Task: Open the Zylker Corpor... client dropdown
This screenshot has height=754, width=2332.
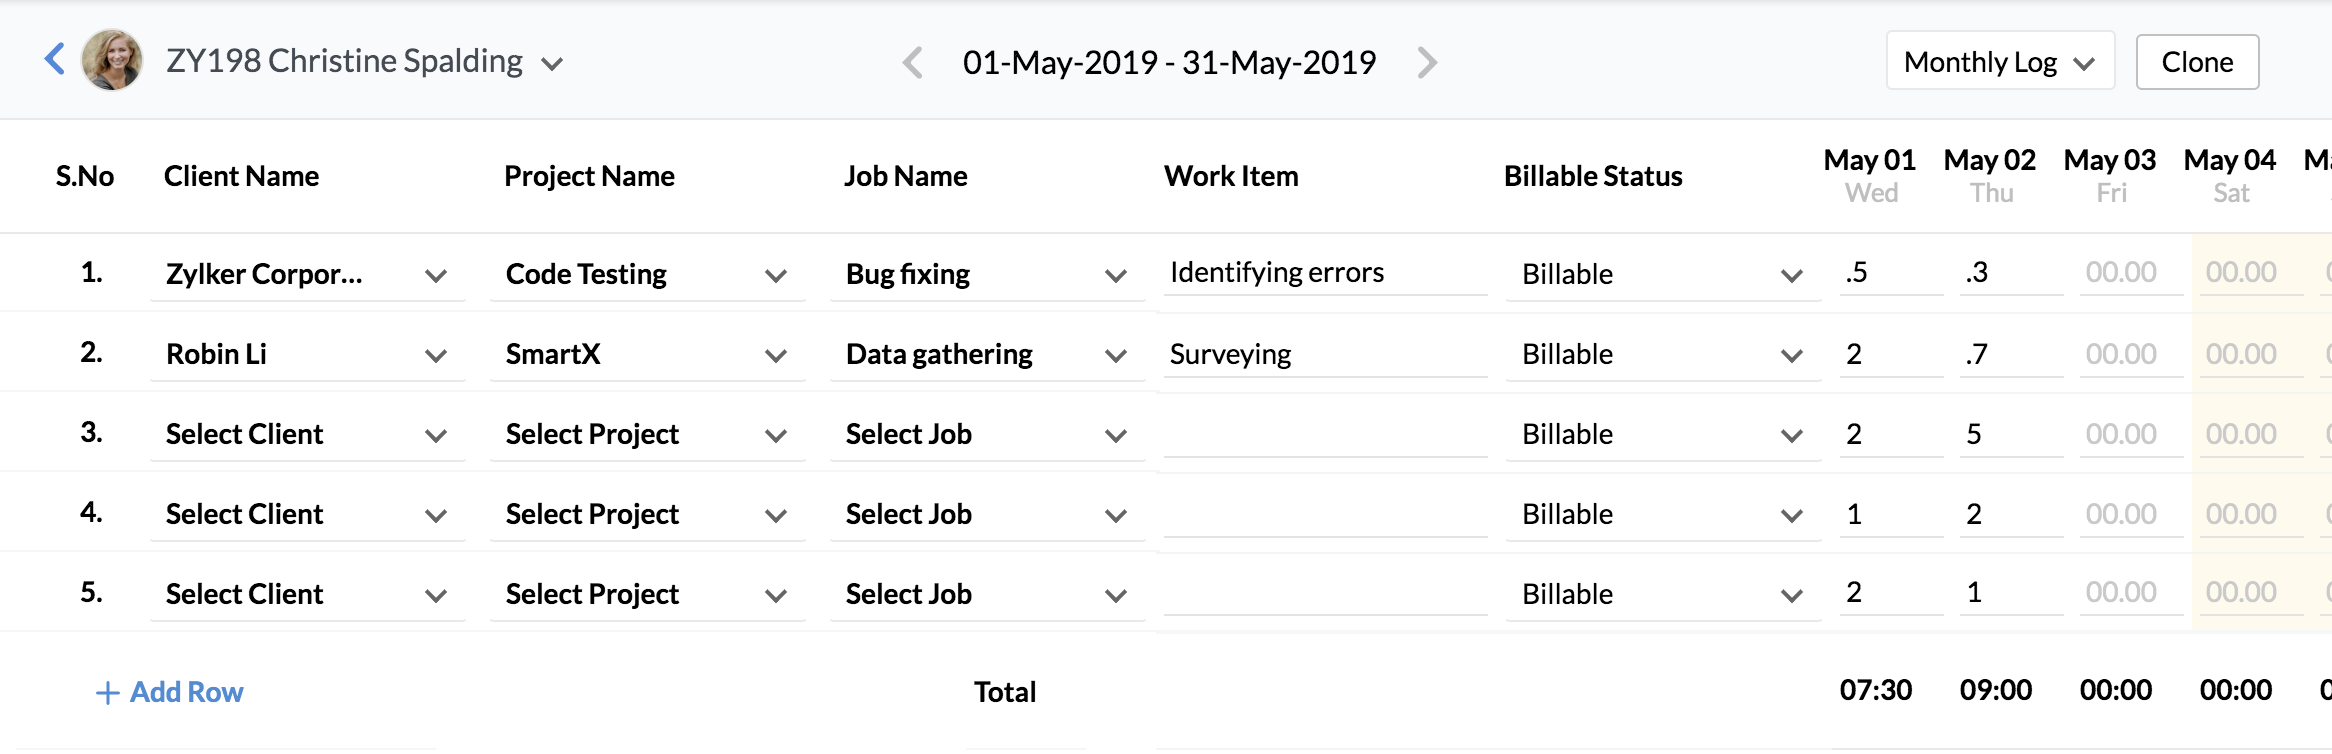Action: [307, 275]
